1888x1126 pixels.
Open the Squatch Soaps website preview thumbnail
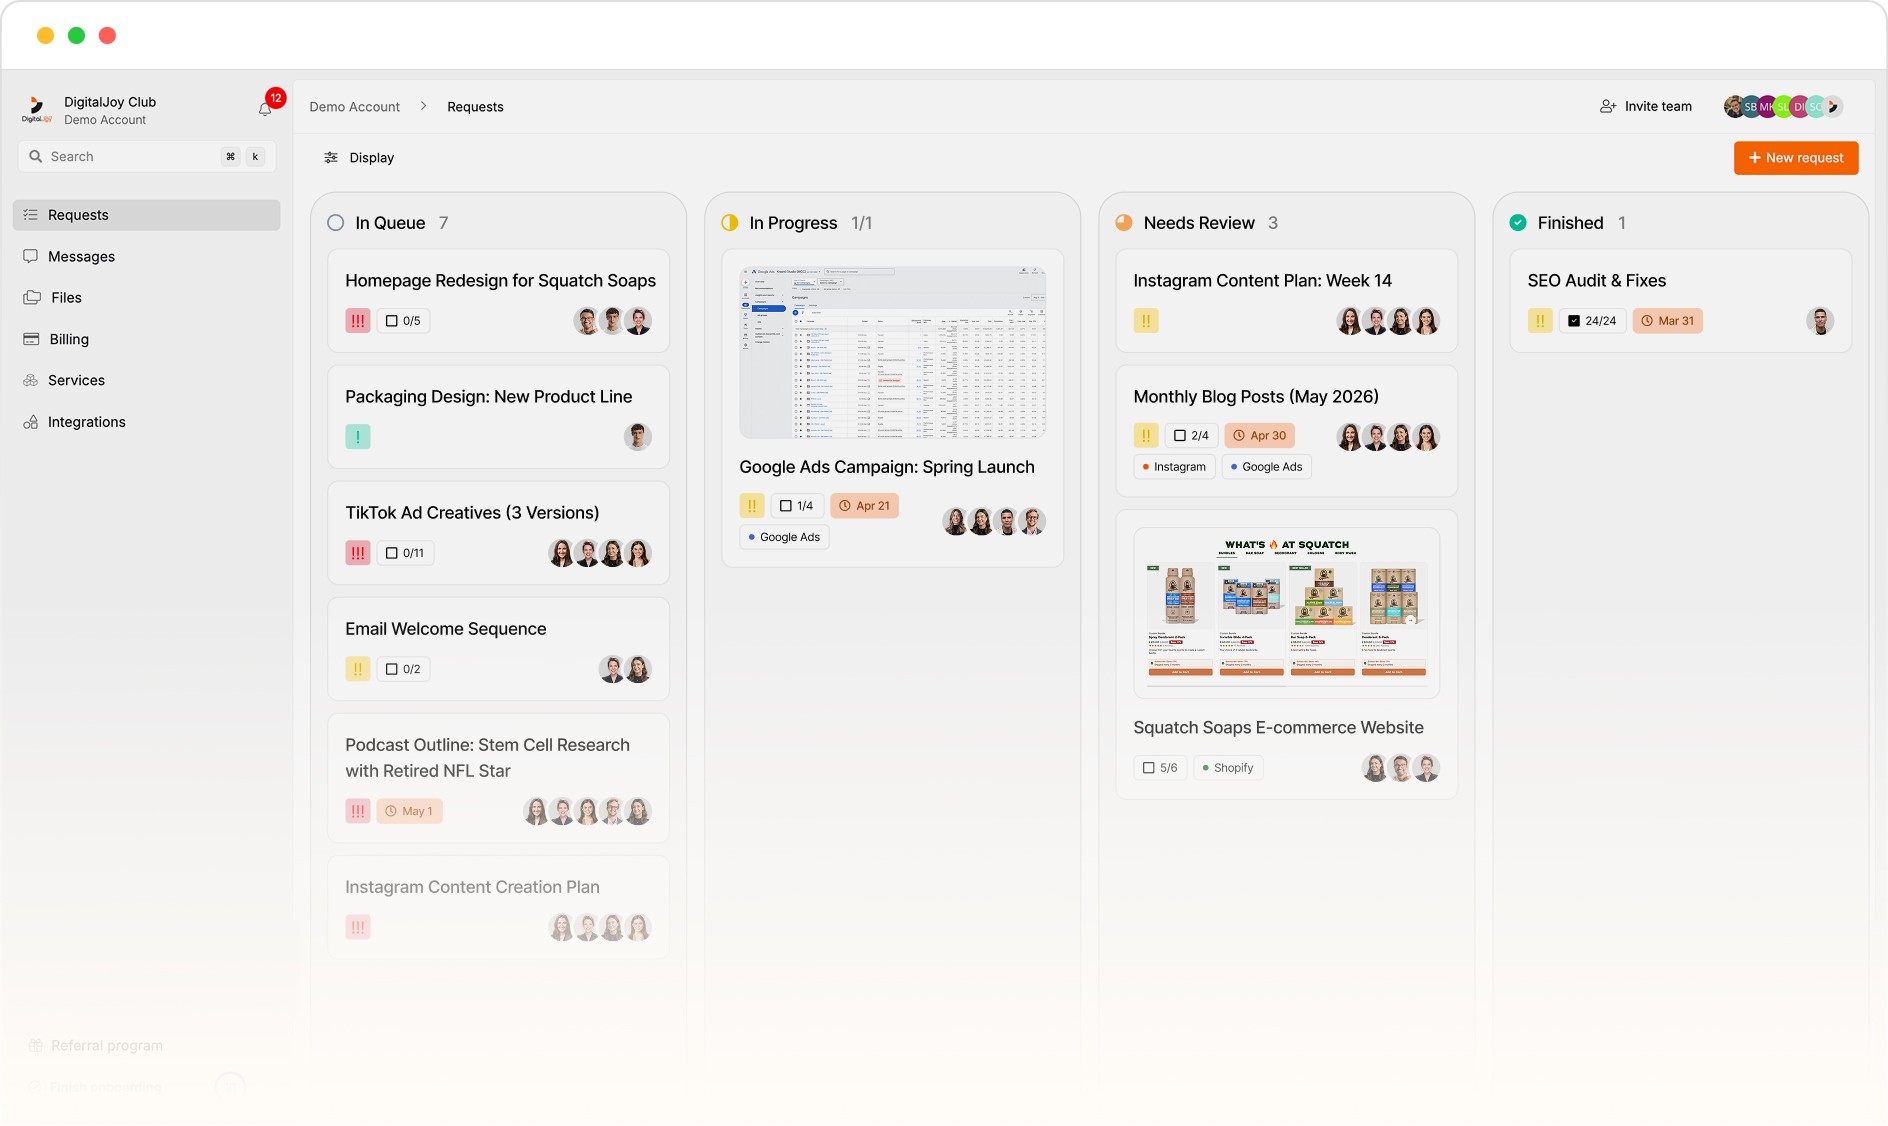click(x=1286, y=612)
